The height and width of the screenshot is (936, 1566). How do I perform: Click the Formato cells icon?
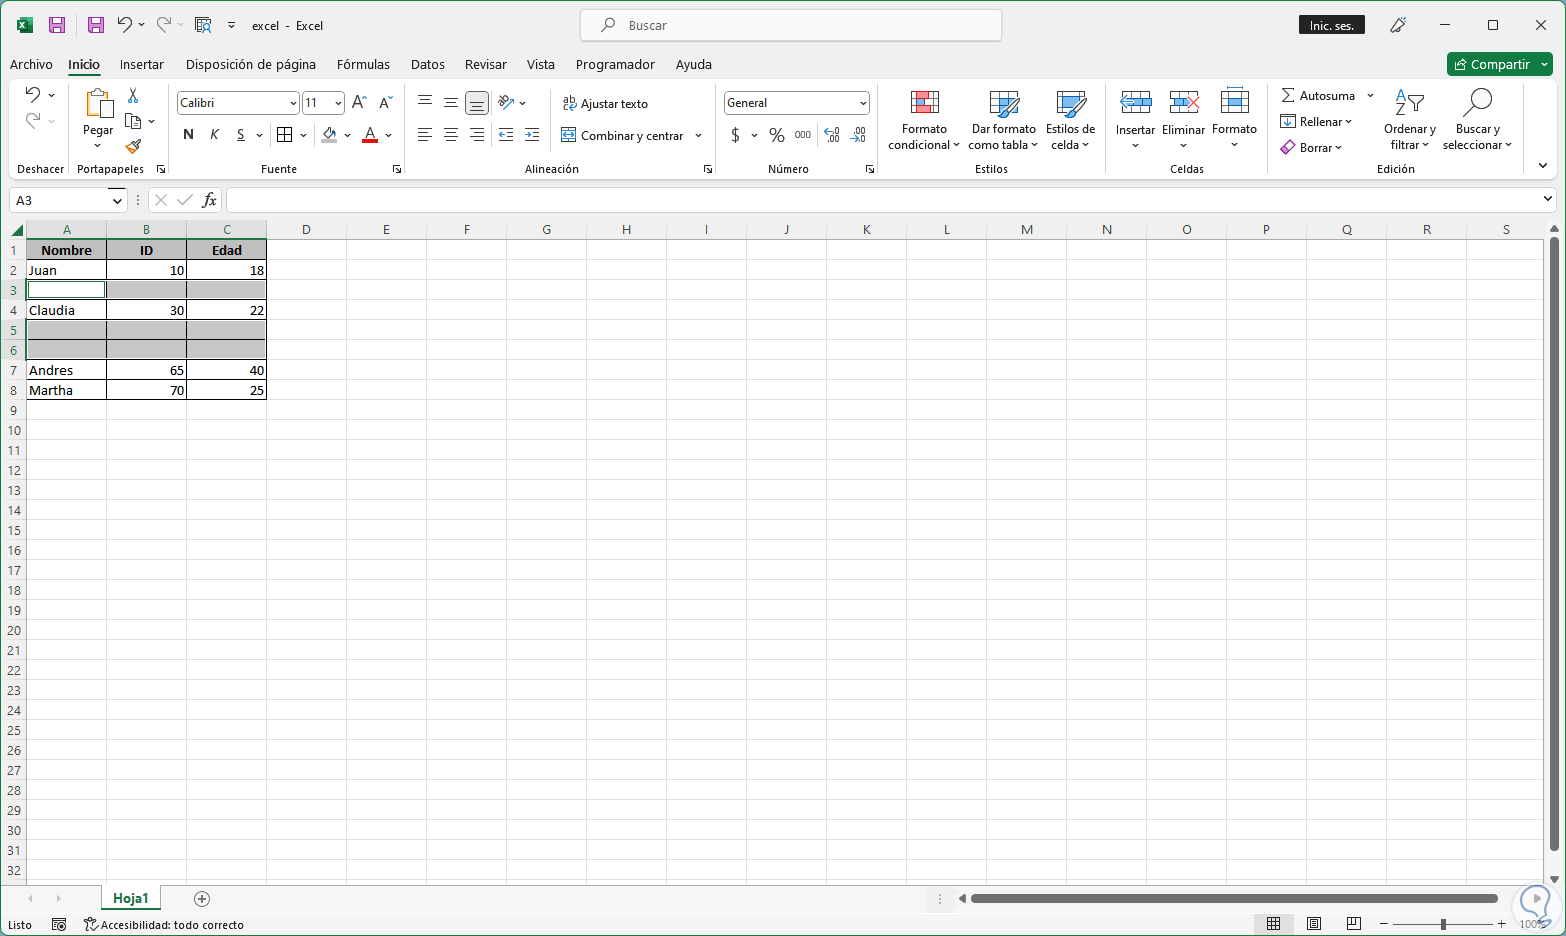[1235, 102]
